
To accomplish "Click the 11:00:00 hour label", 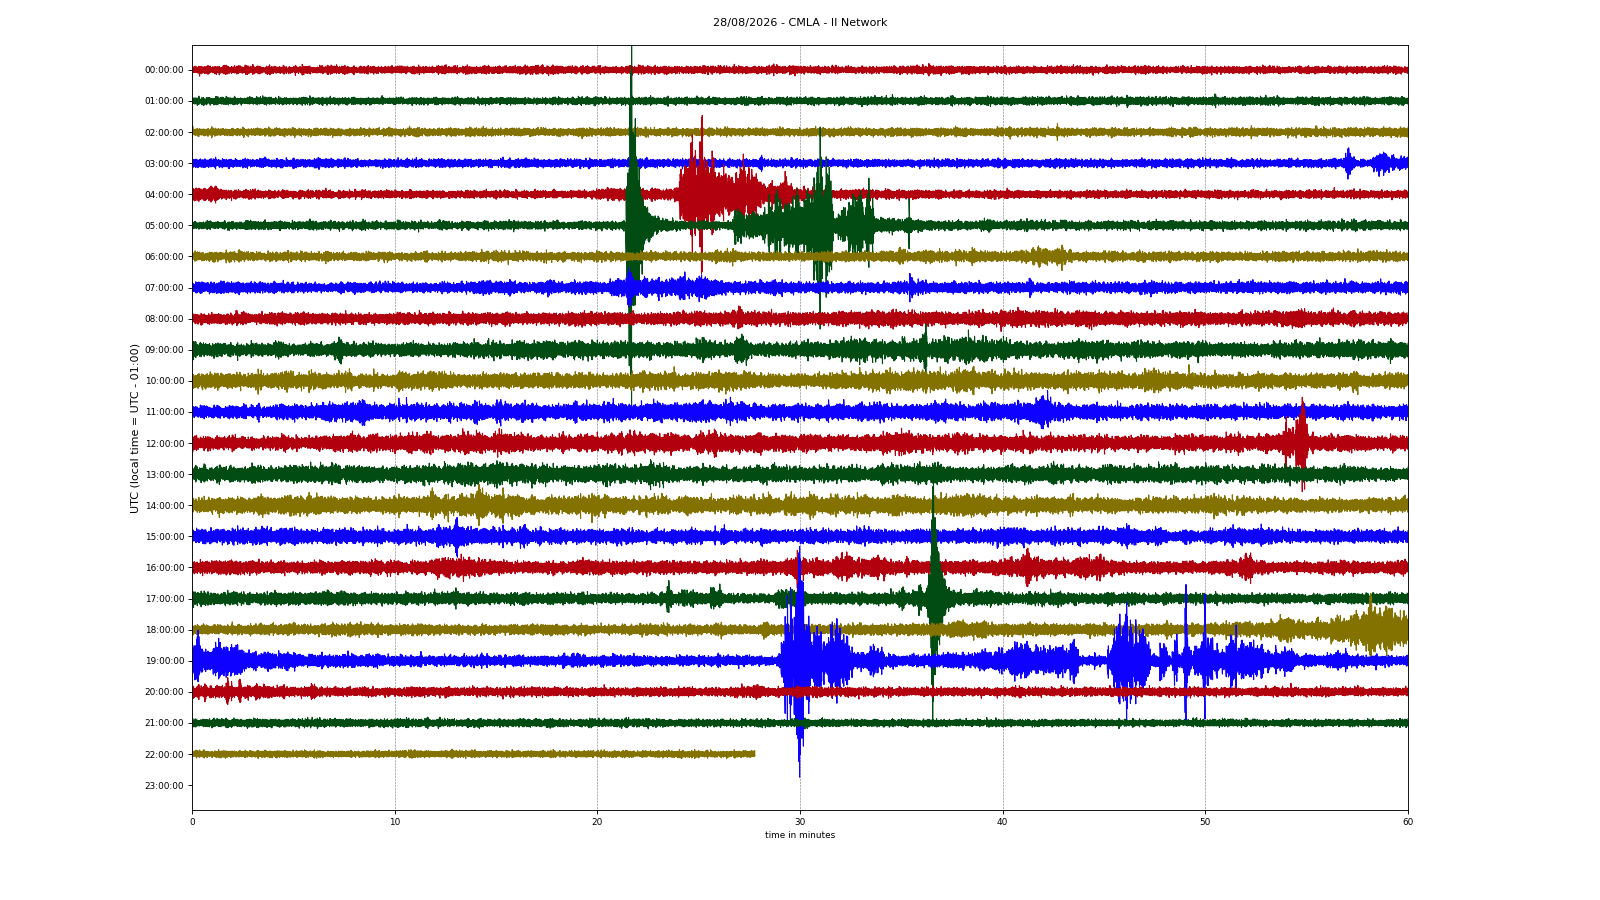I will pyautogui.click(x=164, y=412).
